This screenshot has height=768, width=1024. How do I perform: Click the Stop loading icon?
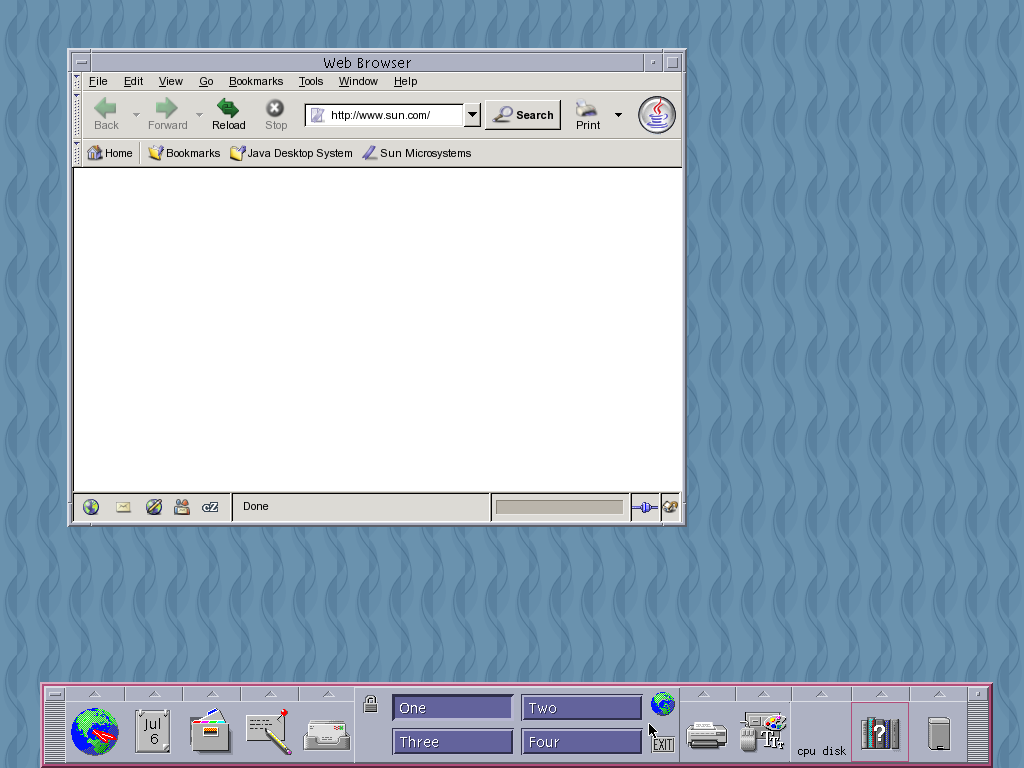(x=275, y=108)
